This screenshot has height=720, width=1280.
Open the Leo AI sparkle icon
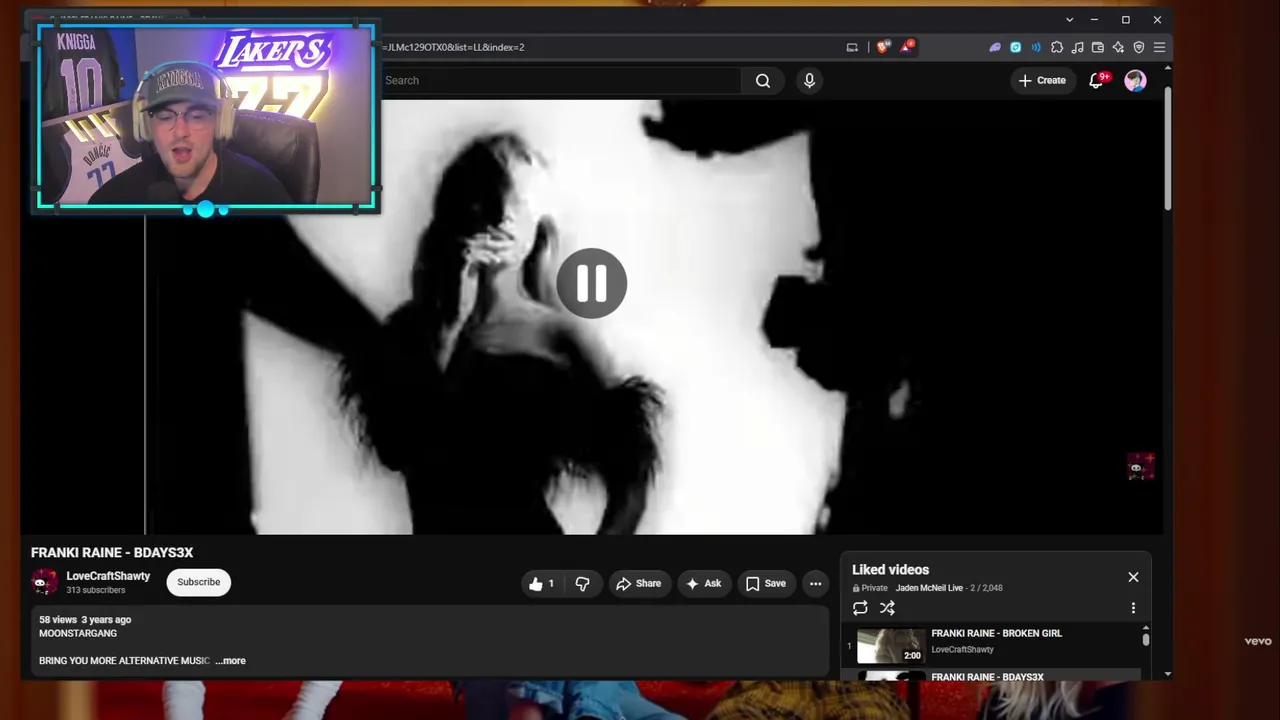[1118, 47]
